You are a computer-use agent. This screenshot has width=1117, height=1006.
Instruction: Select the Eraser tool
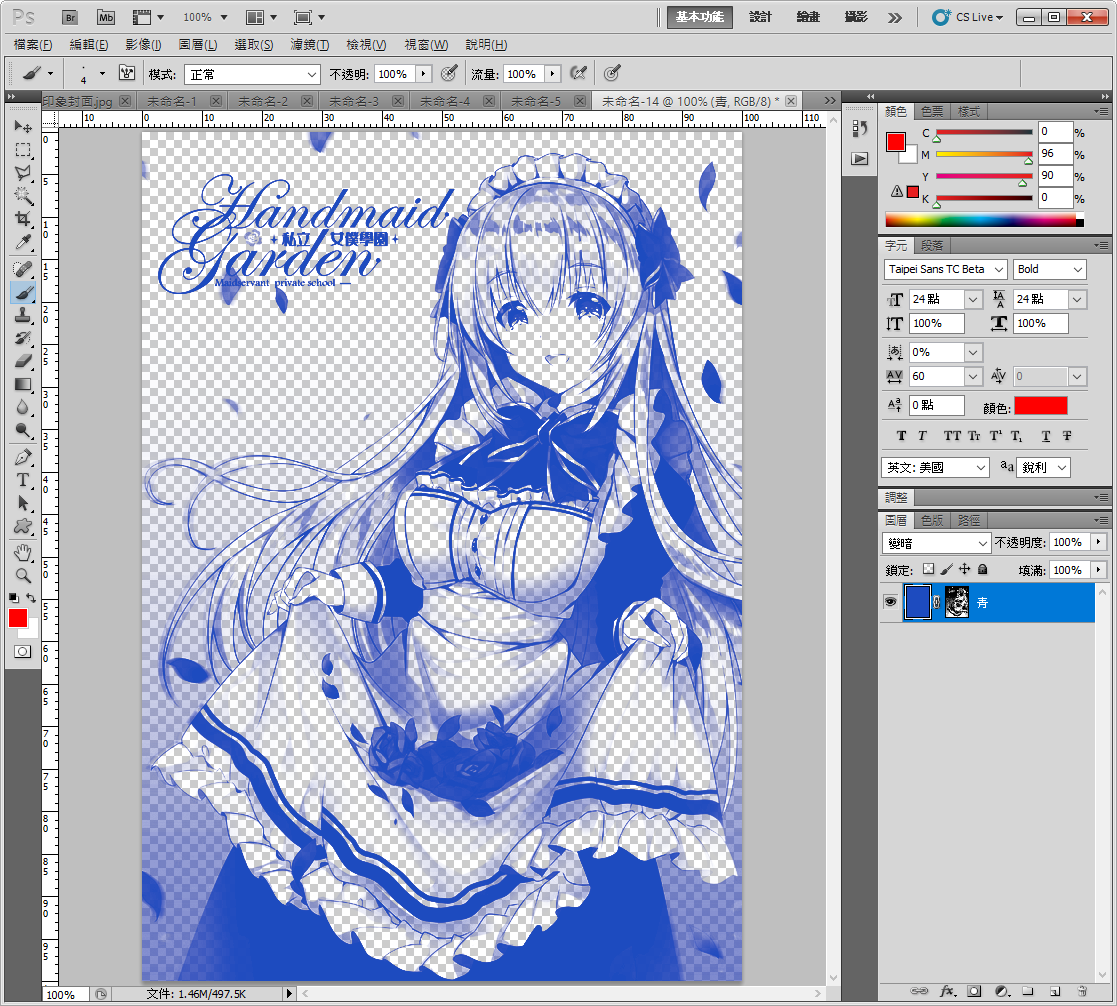tap(23, 361)
